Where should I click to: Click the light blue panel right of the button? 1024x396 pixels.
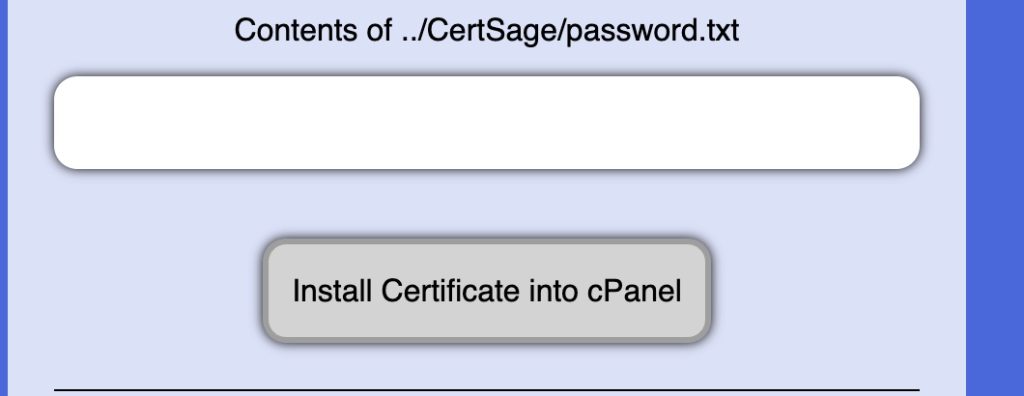[836, 291]
